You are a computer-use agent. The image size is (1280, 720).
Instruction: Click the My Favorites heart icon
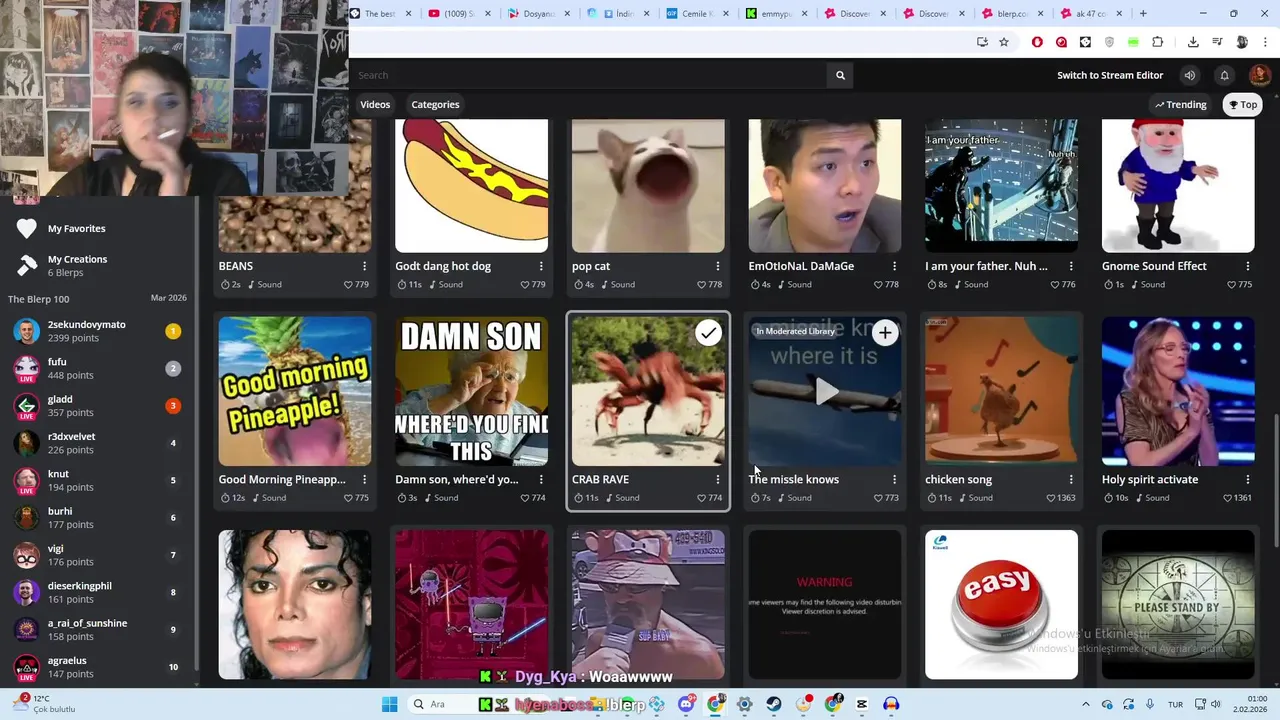tap(27, 229)
